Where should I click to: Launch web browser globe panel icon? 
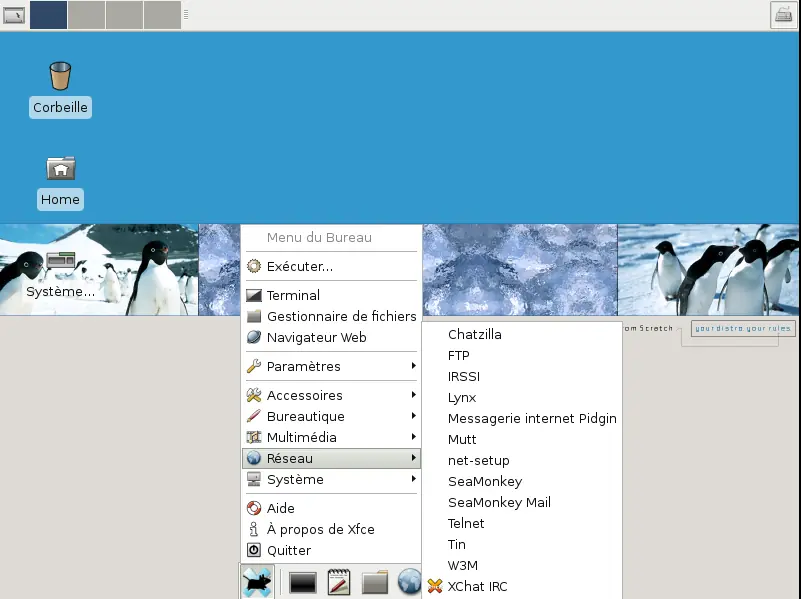409,582
